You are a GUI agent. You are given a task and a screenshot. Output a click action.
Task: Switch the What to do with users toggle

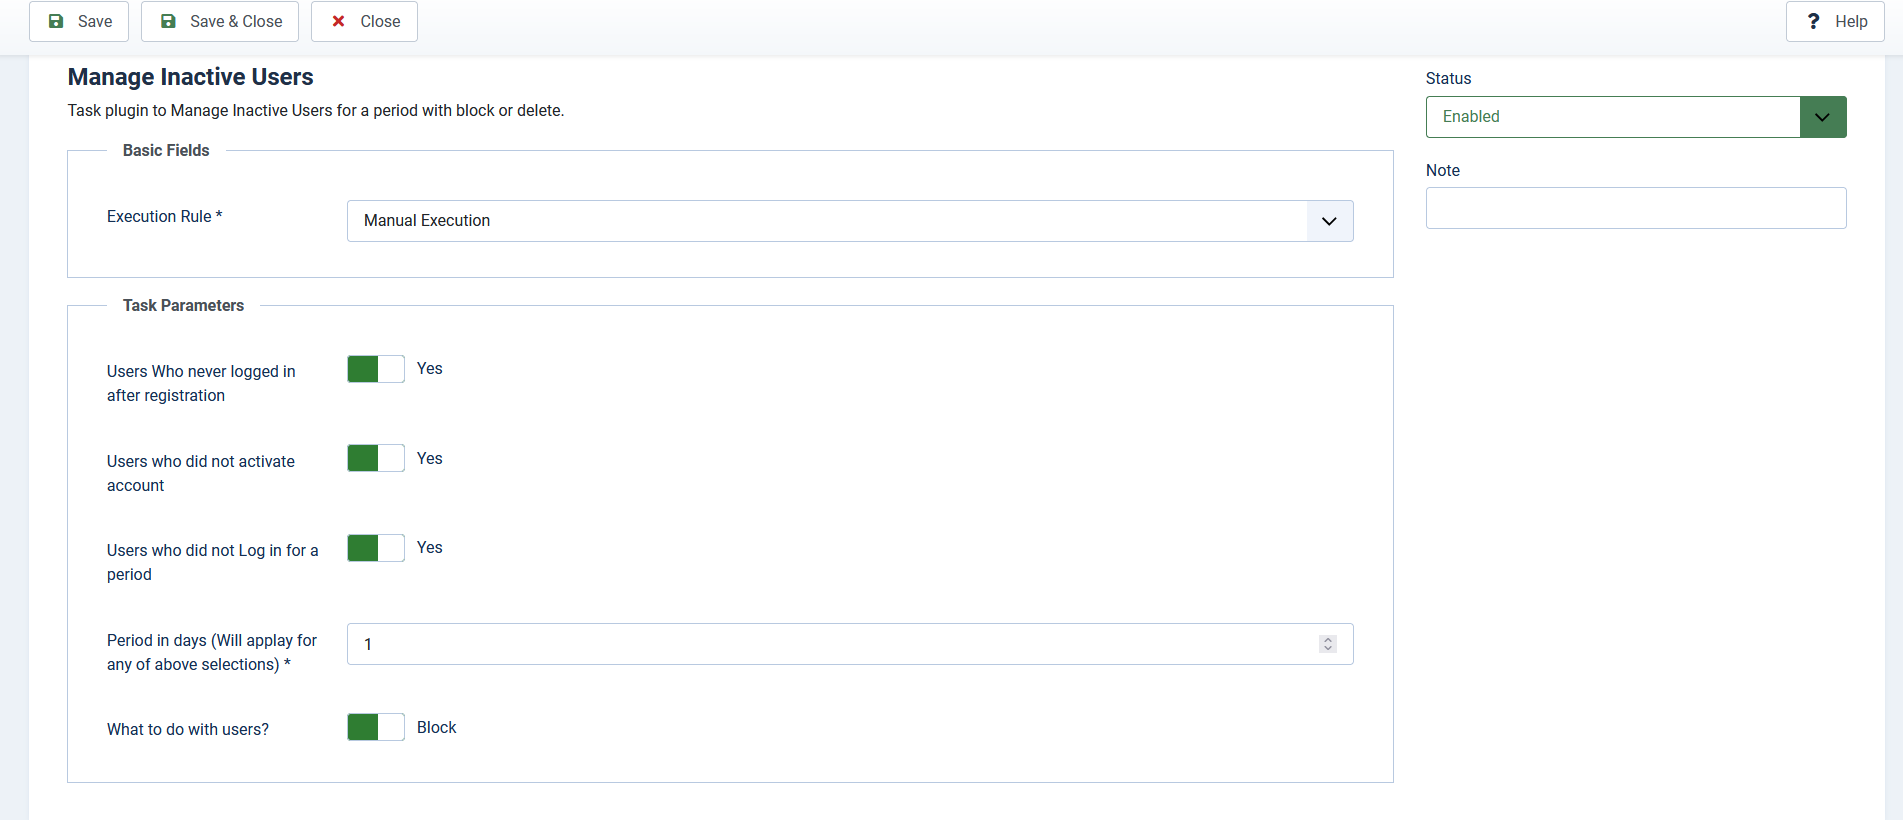(376, 727)
